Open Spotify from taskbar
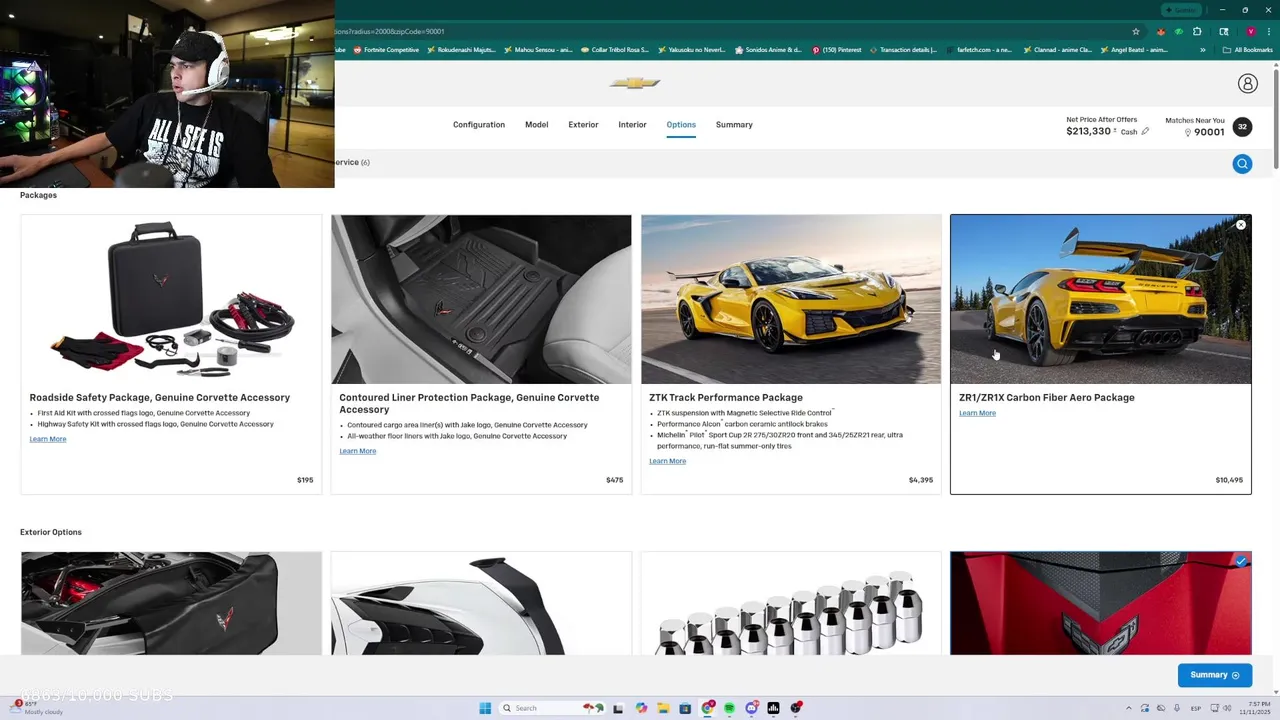 [x=729, y=708]
